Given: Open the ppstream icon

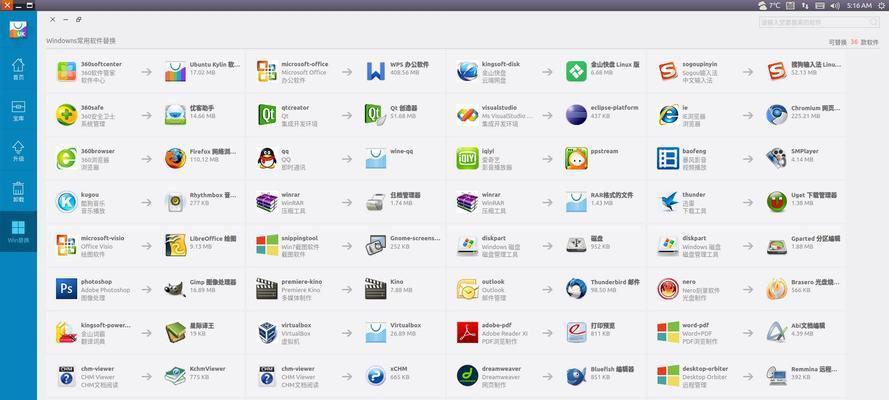Looking at the screenshot, I should [x=576, y=159].
